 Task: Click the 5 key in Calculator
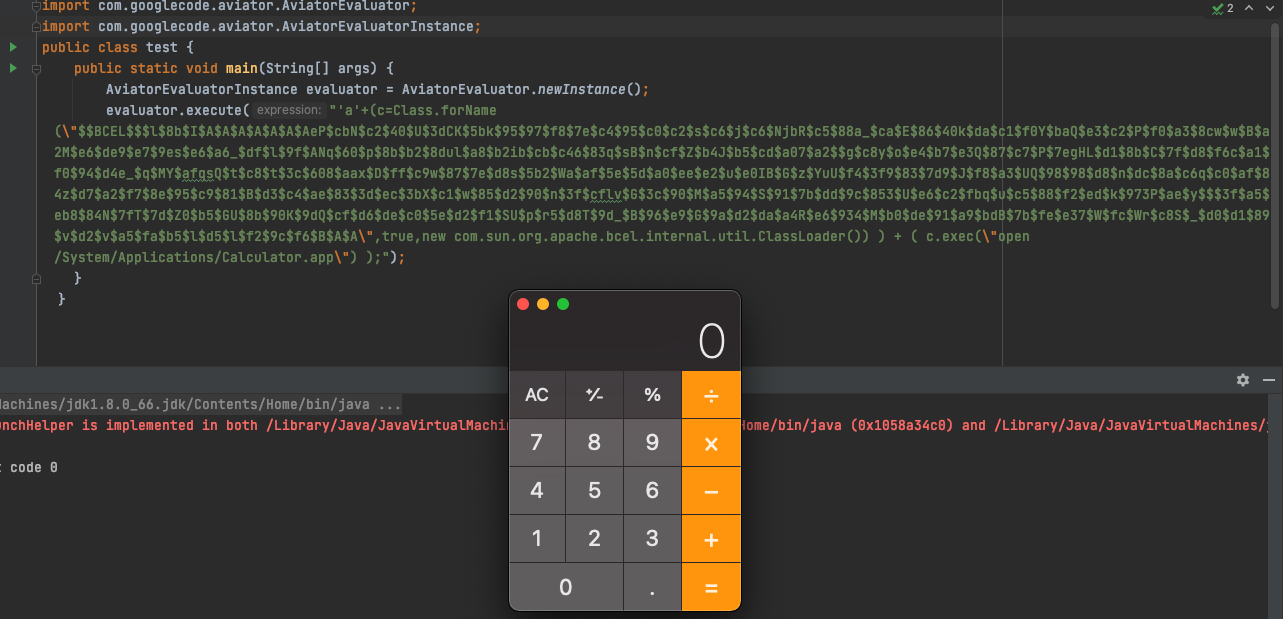point(594,491)
